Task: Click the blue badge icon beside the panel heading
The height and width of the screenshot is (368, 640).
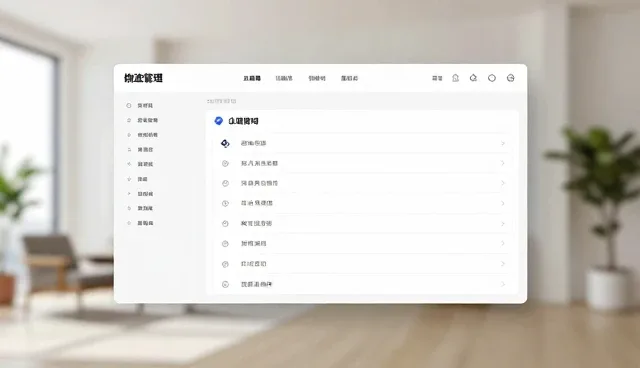Action: (x=219, y=121)
